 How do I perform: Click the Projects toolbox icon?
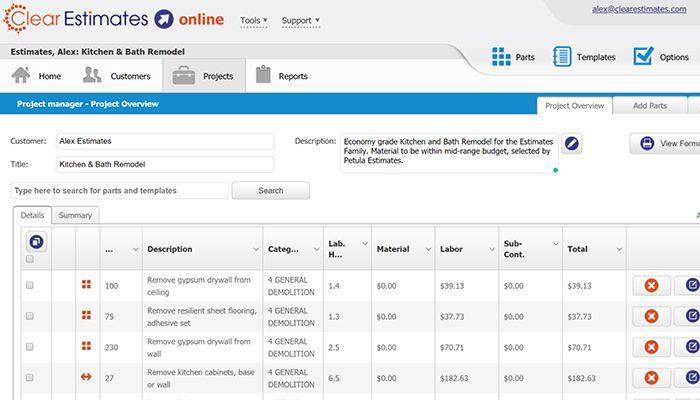pos(183,75)
